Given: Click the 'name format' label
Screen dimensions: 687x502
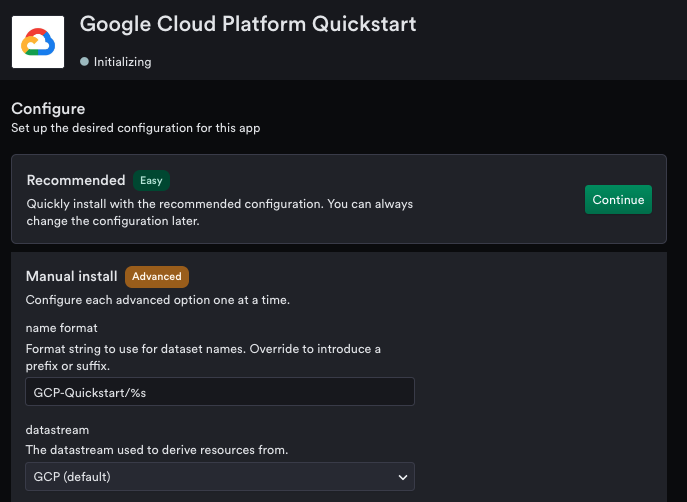Looking at the screenshot, I should tap(61, 328).
